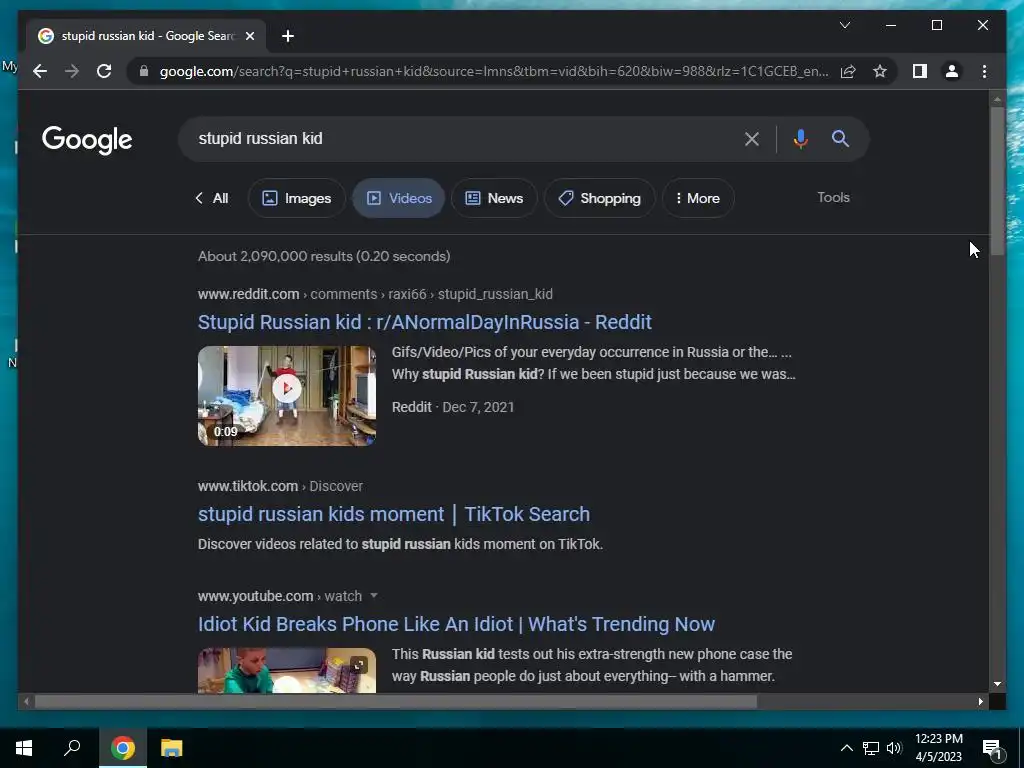Click the About 2,090,000 results text

pos(324,256)
